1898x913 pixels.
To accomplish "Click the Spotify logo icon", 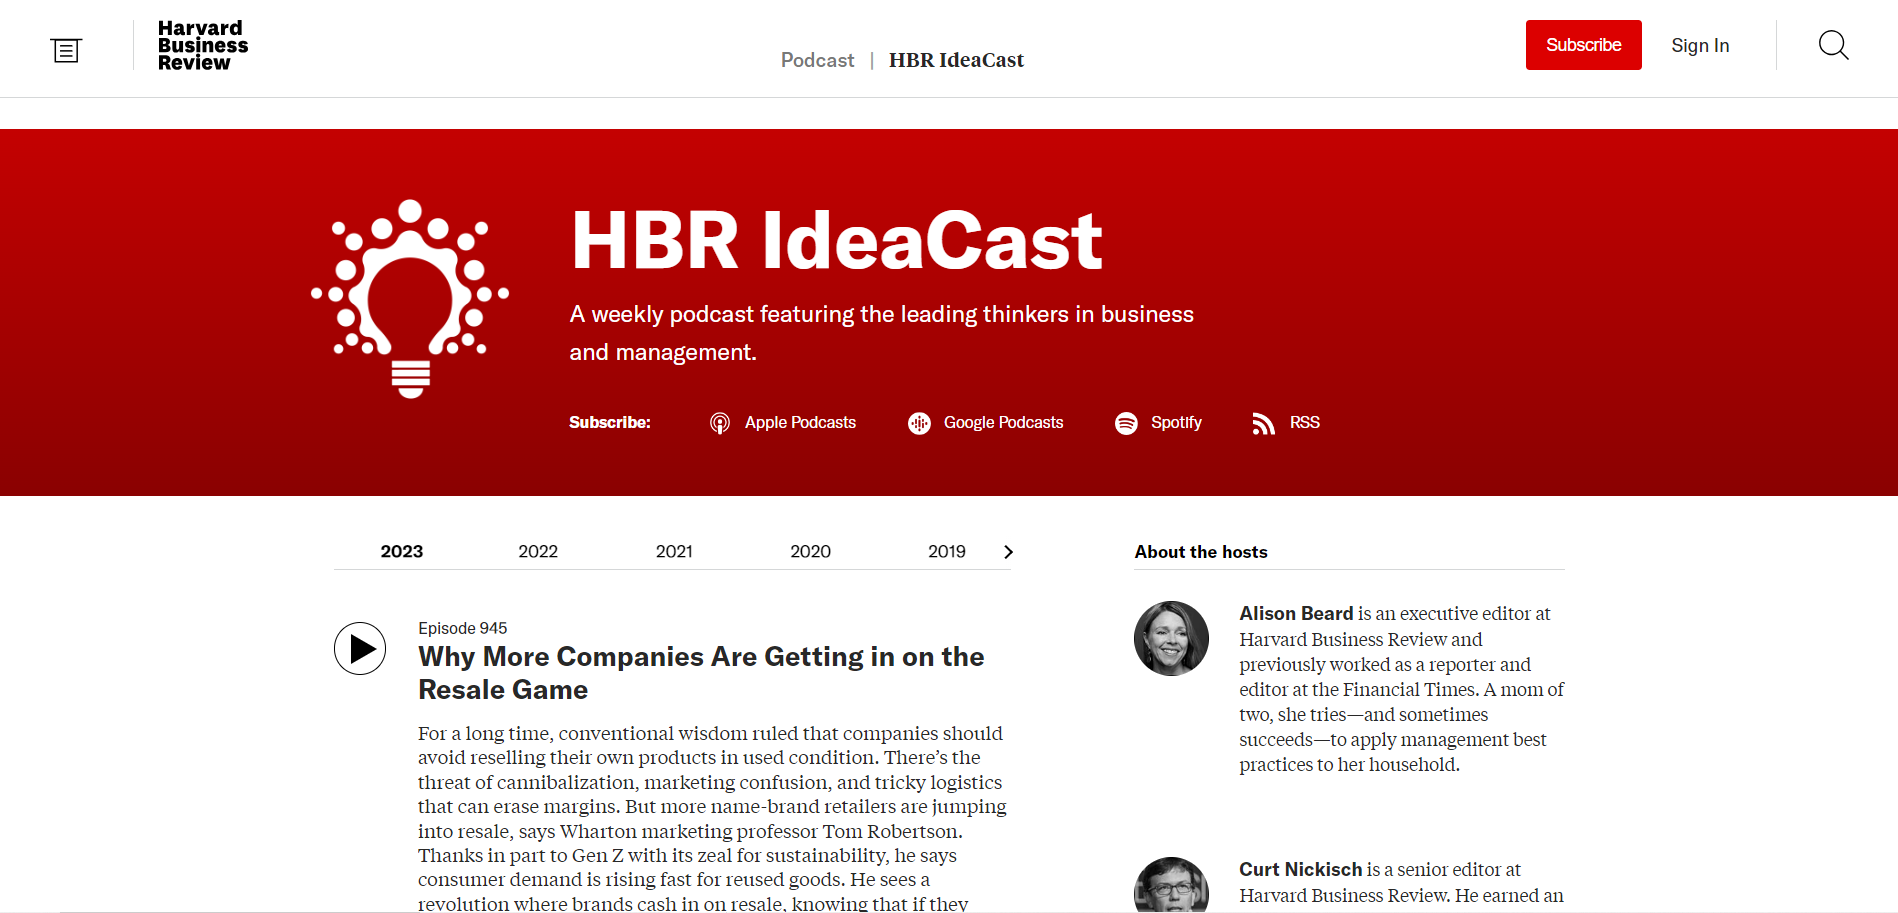I will coord(1126,423).
